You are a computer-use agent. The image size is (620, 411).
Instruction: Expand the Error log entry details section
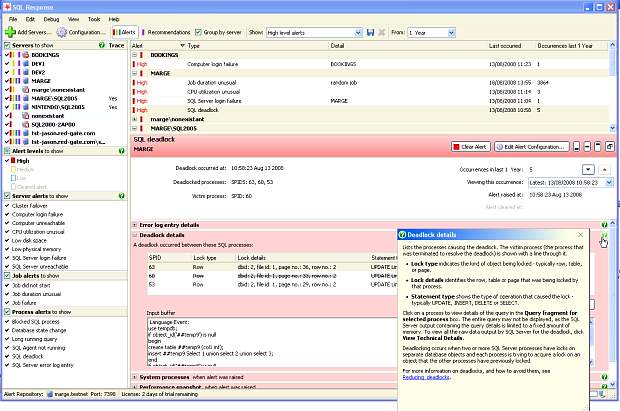tap(136, 225)
